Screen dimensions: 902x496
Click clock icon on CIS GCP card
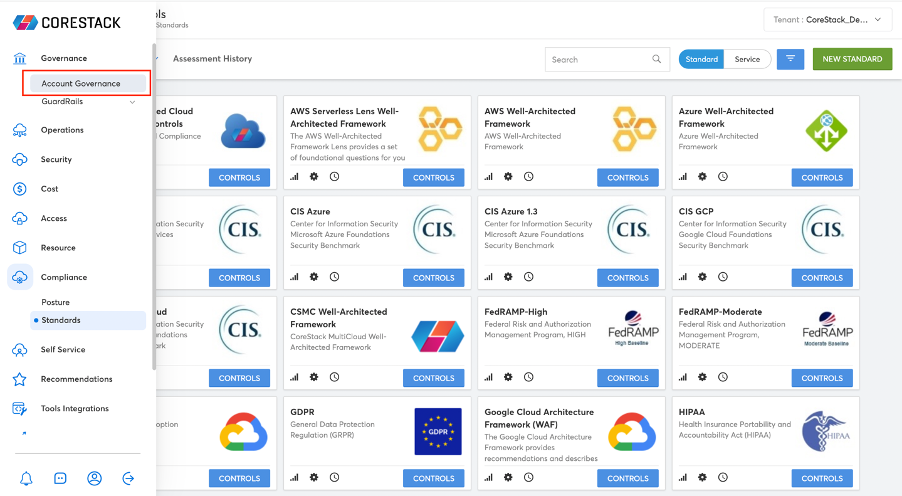click(x=723, y=277)
